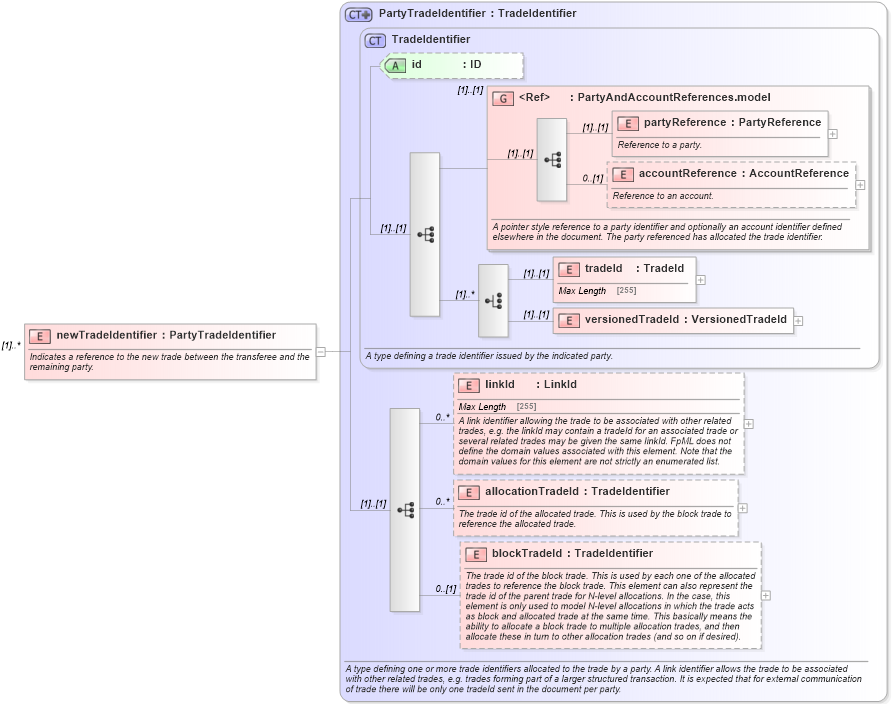Collapse the newTradeIdentifier element
Image resolution: width=892 pixels, height=704 pixels.
click(x=321, y=351)
